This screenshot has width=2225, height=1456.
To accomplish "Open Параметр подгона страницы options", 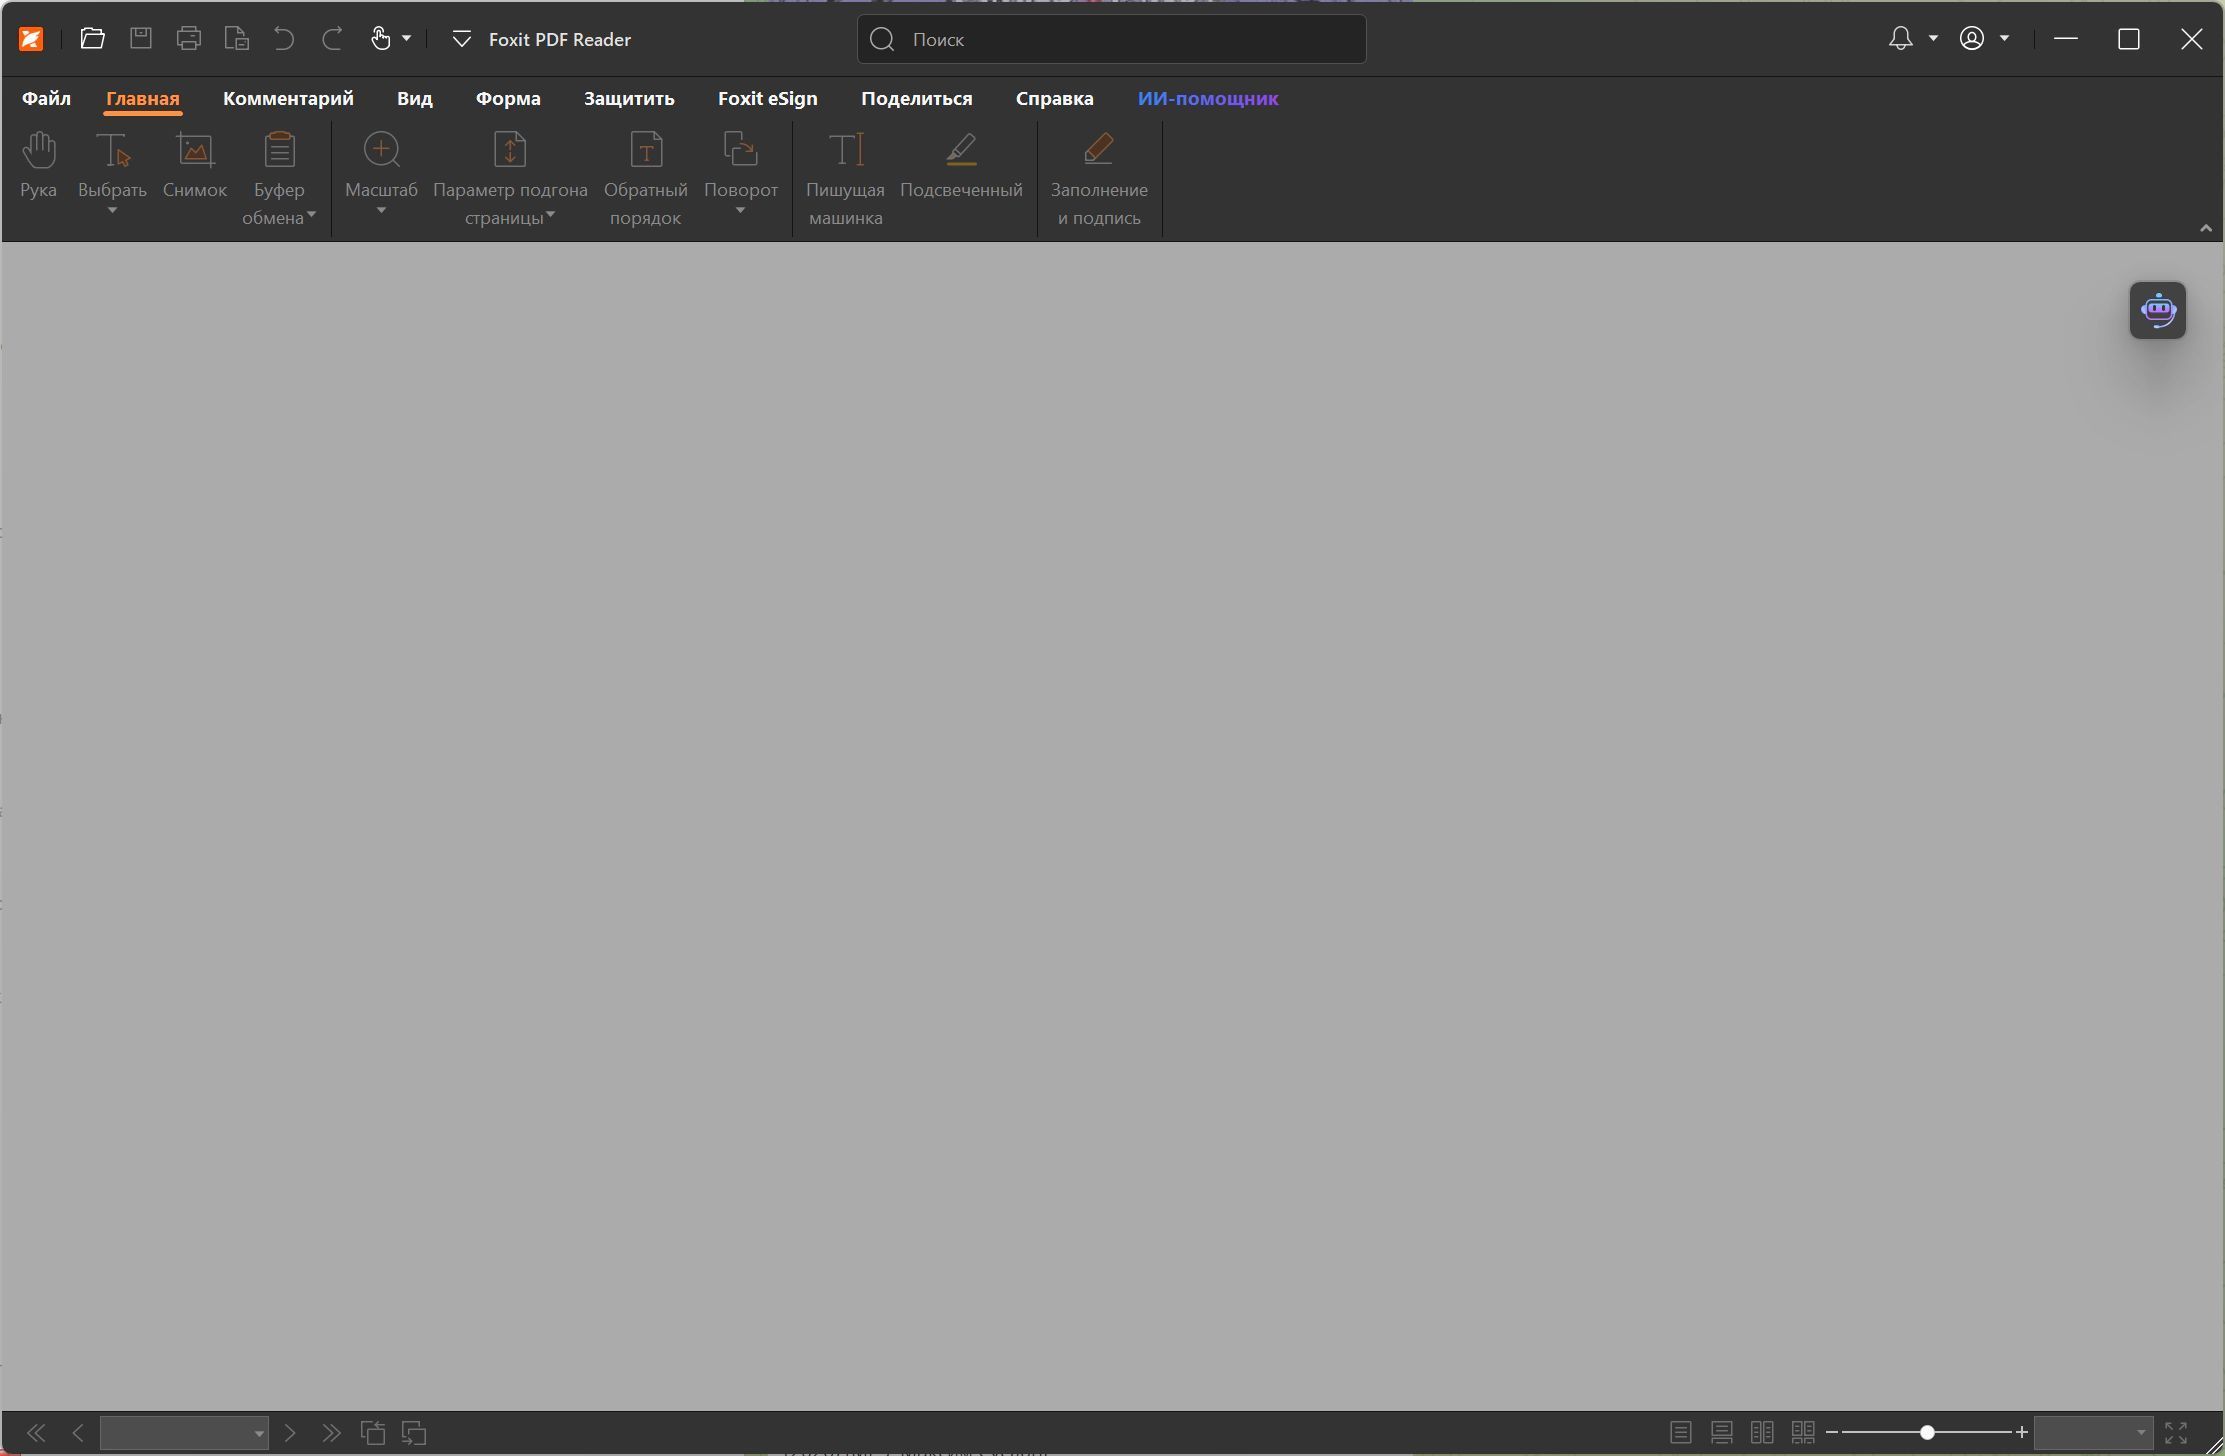I will [x=510, y=178].
